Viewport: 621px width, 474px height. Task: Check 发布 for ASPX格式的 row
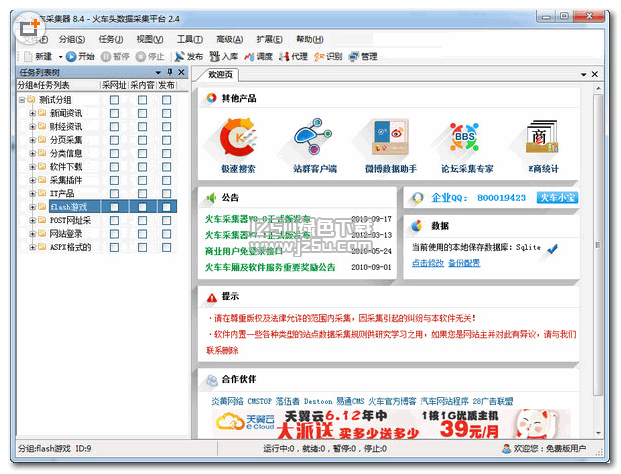[167, 247]
